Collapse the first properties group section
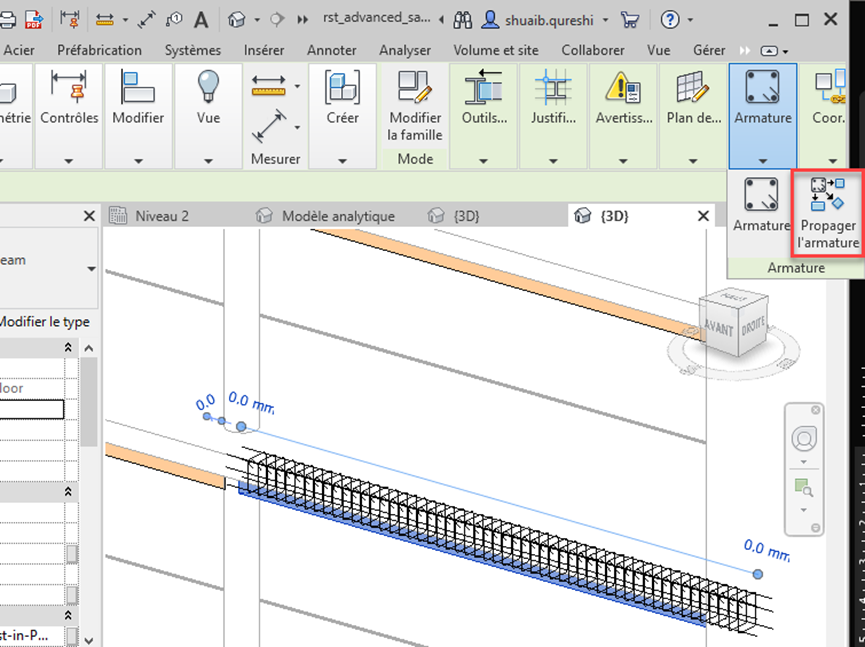 click(x=69, y=347)
